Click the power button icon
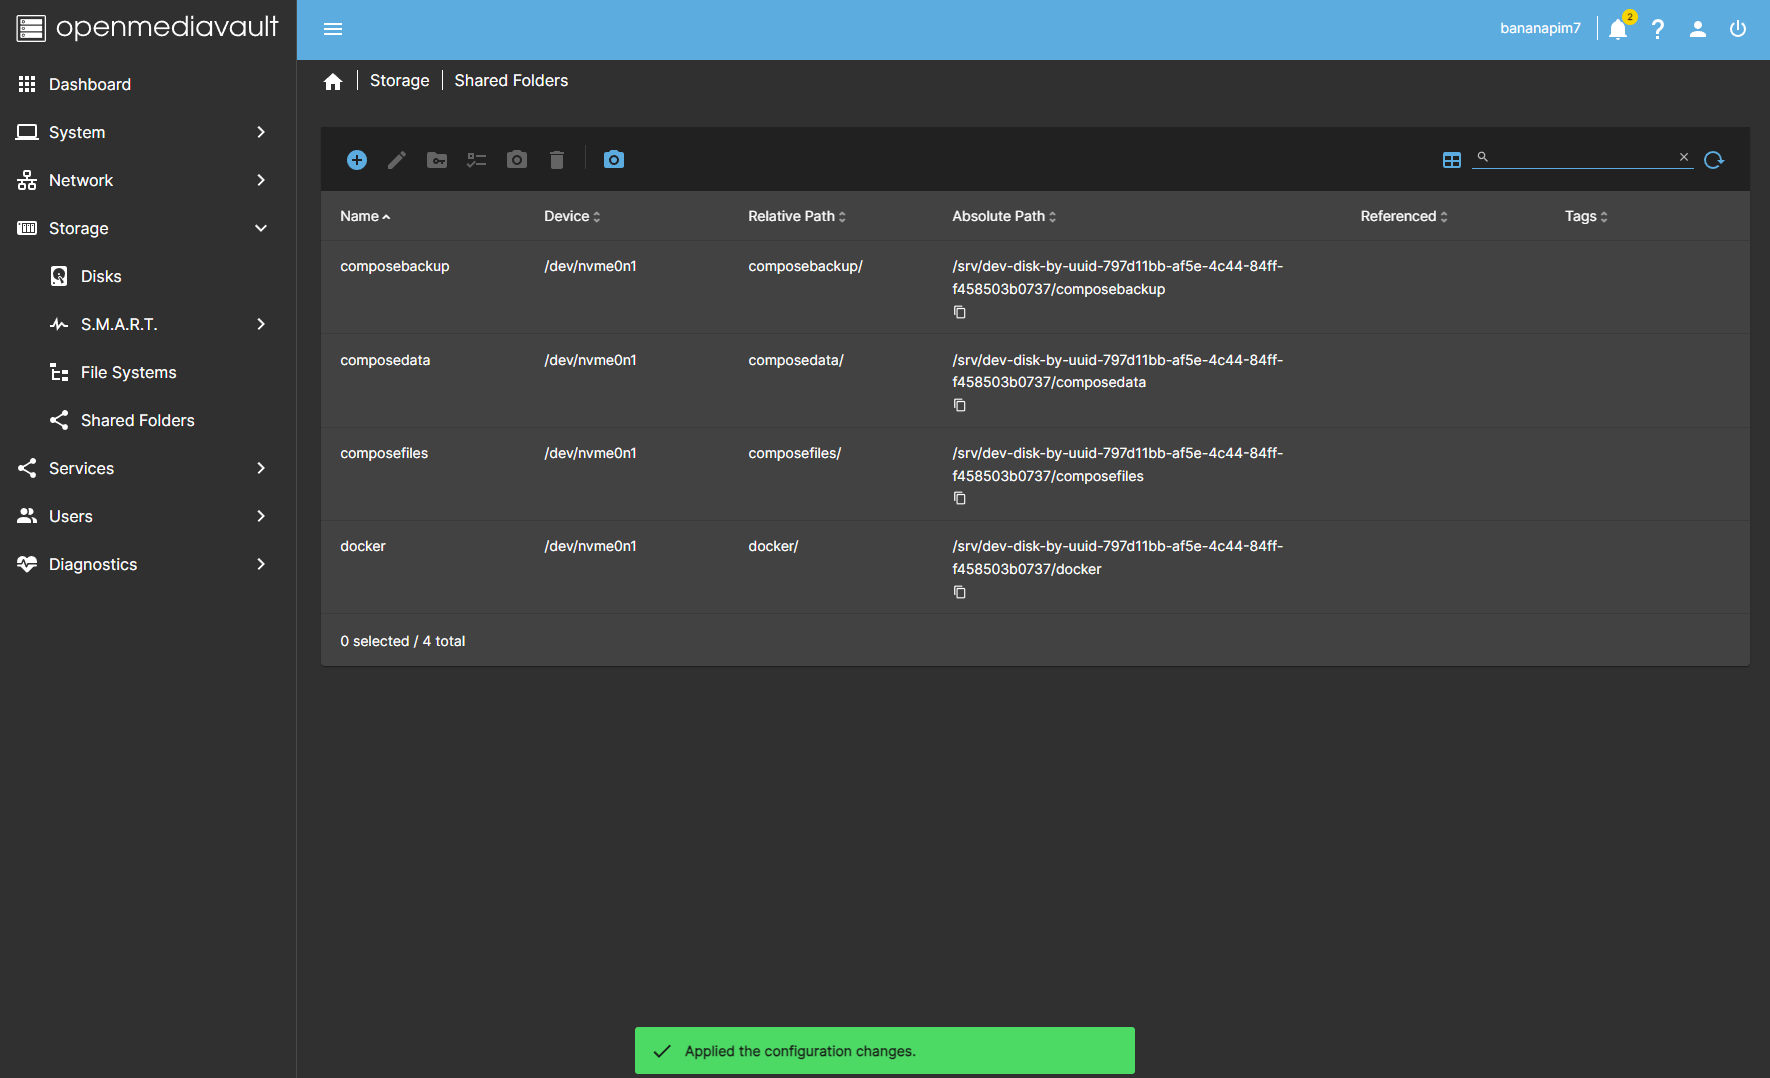Image resolution: width=1770 pixels, height=1078 pixels. pos(1738,29)
